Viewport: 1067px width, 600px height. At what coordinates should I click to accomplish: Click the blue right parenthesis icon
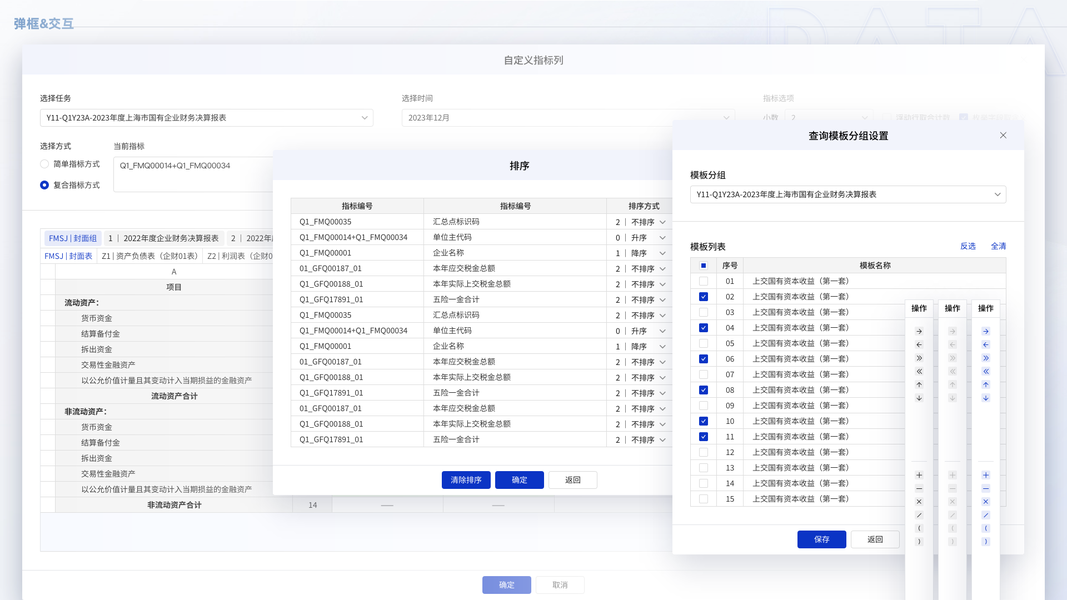pyautogui.click(x=985, y=541)
